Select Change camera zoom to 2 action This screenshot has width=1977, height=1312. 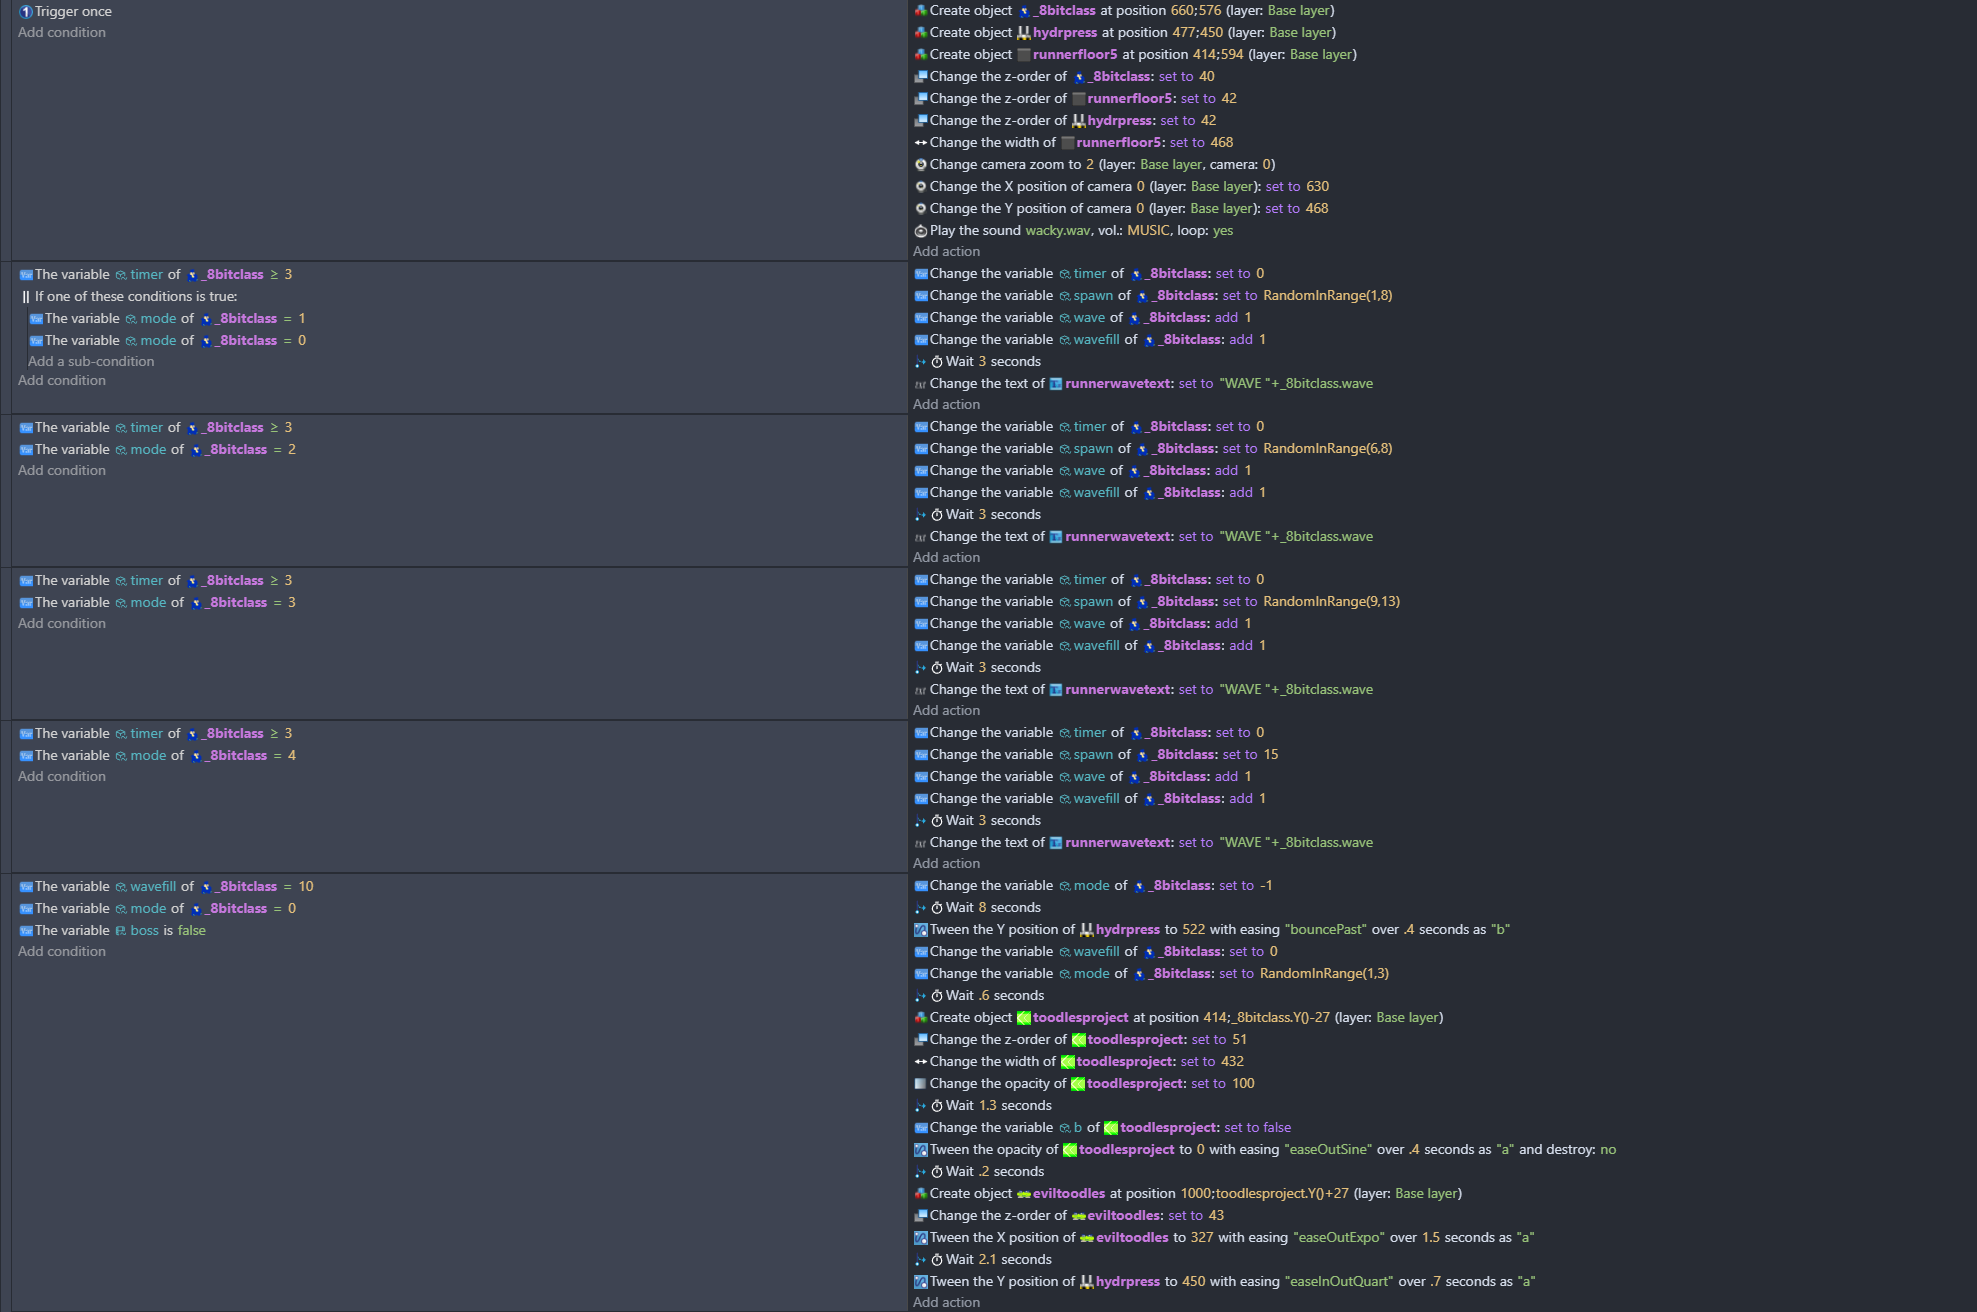(x=1095, y=165)
